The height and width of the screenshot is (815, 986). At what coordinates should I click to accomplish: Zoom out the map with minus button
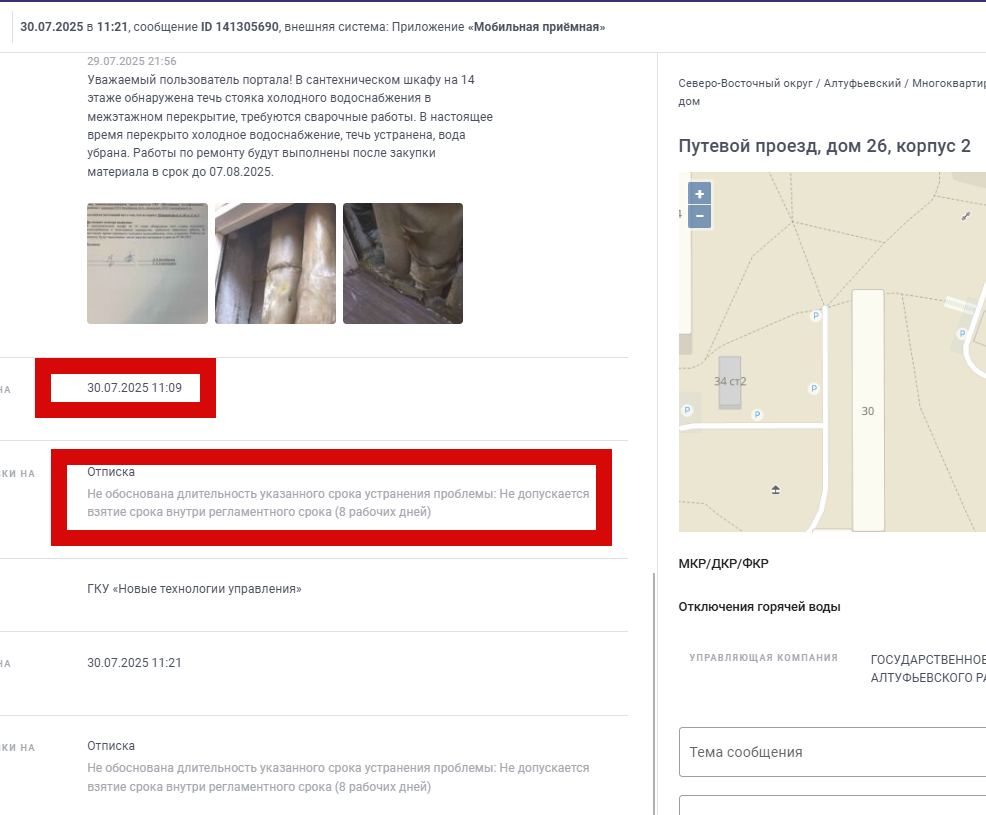[699, 216]
